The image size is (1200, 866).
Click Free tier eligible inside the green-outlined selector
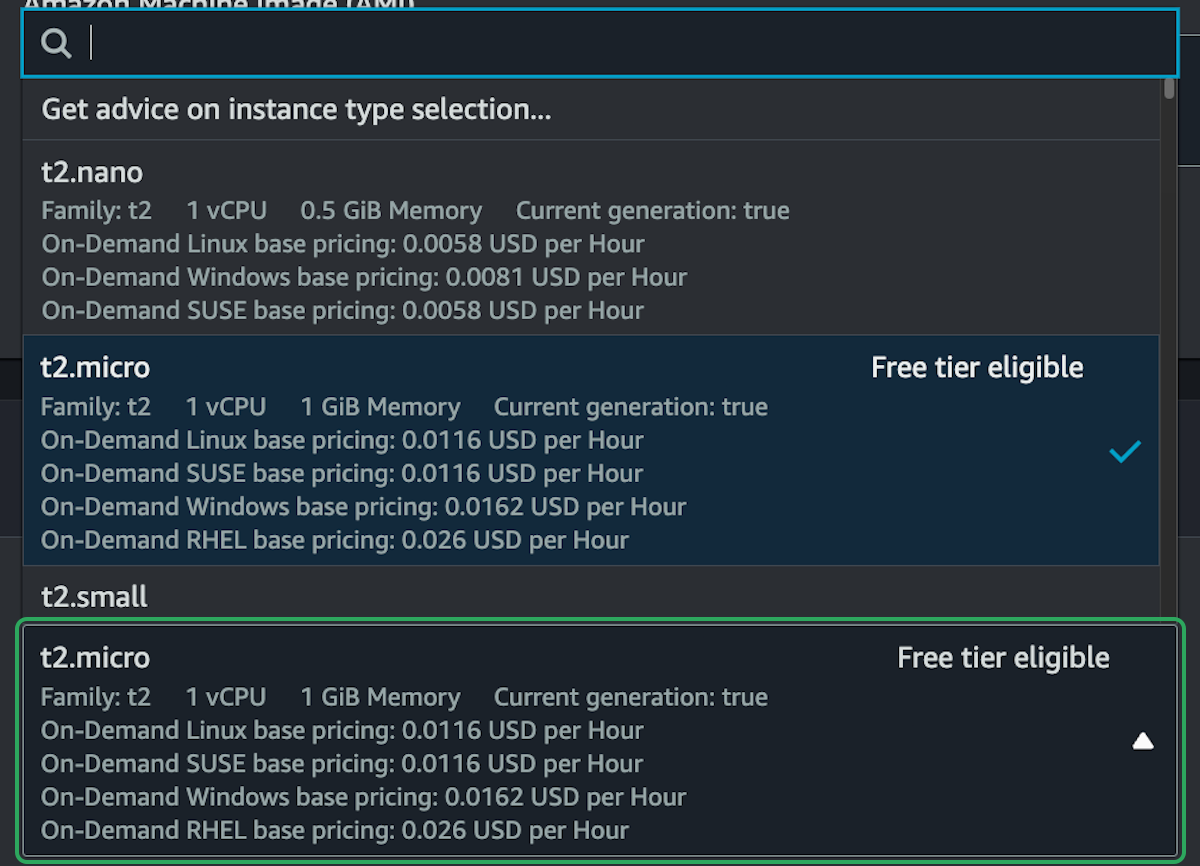(x=1003, y=657)
